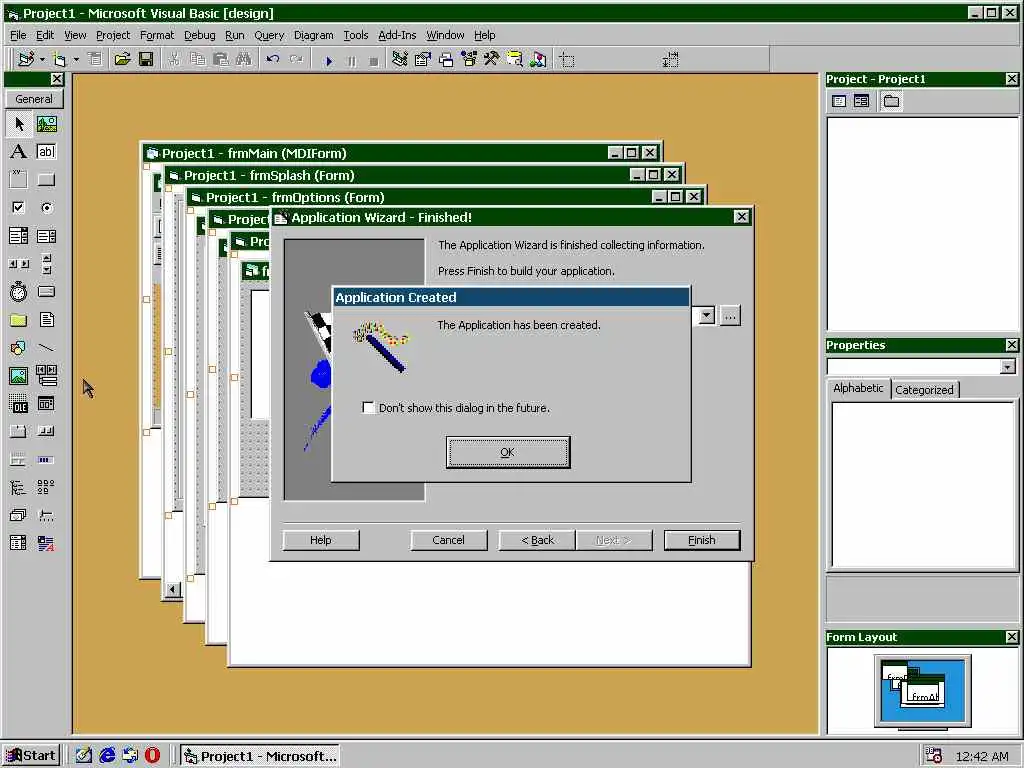Click the General tab of the toolbox

click(34, 99)
